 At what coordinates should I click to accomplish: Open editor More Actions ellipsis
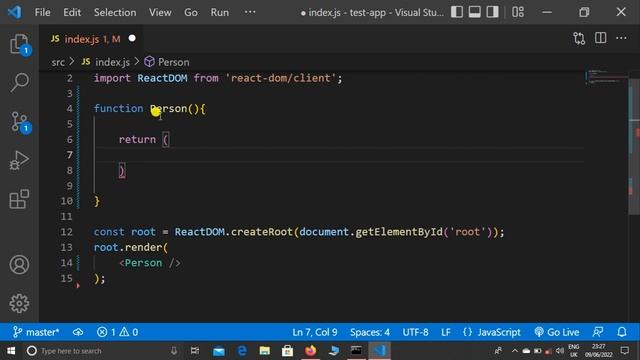click(x=621, y=38)
